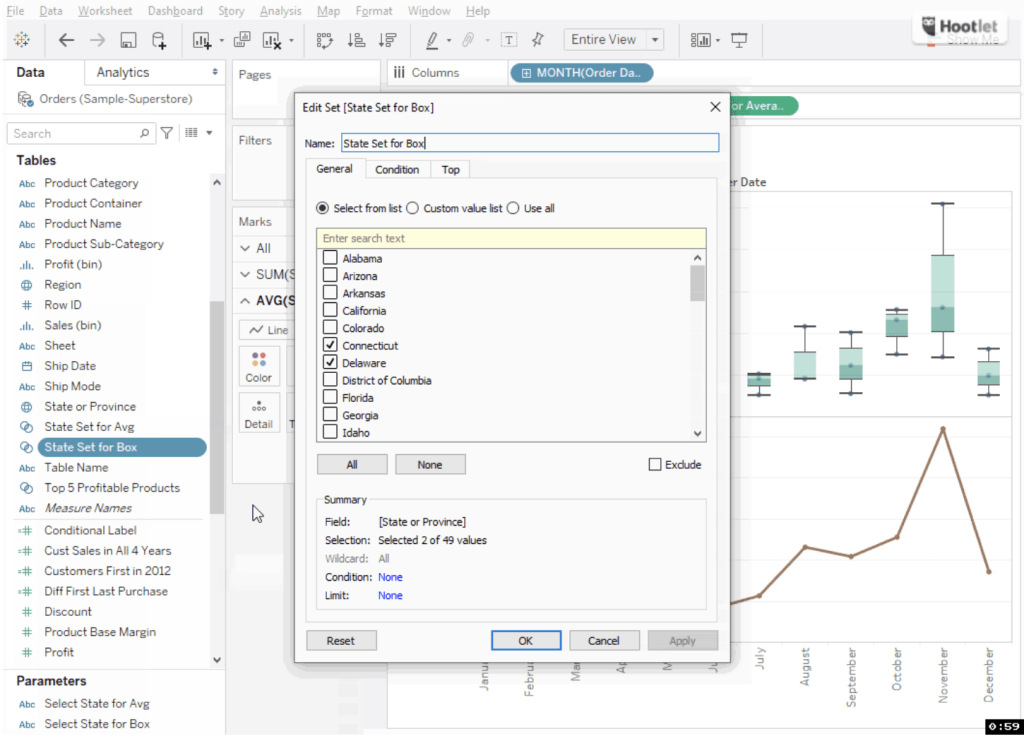This screenshot has height=746, width=1024.
Task: Expand the All marks section
Action: click(246, 248)
